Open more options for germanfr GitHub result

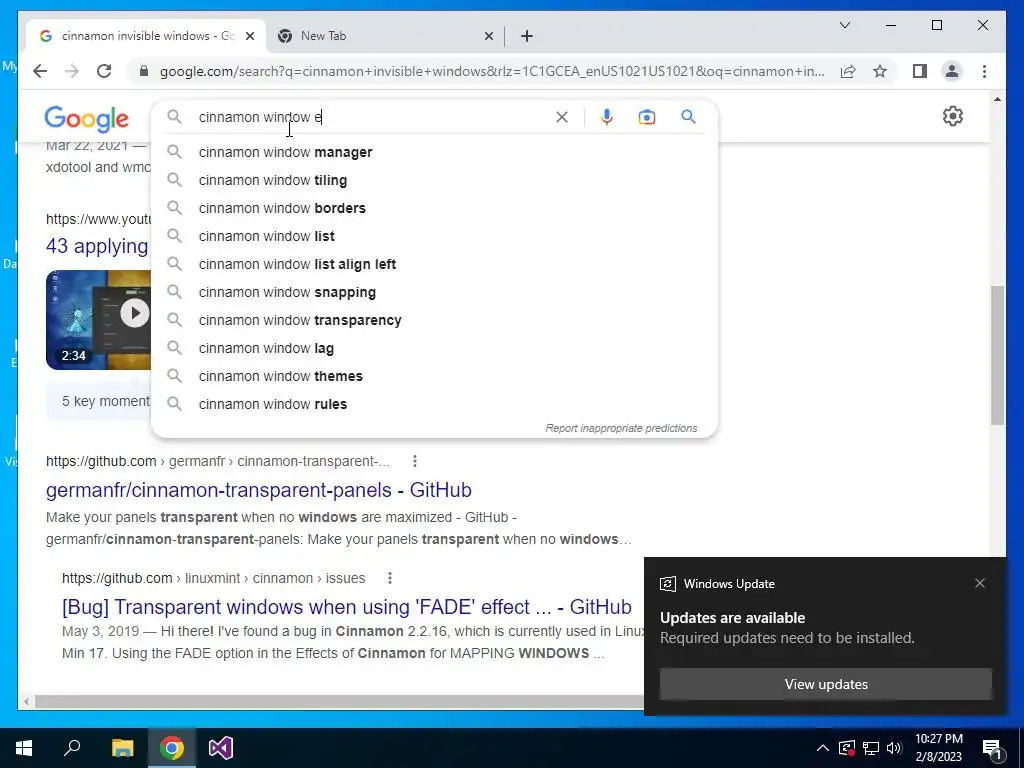[415, 461]
